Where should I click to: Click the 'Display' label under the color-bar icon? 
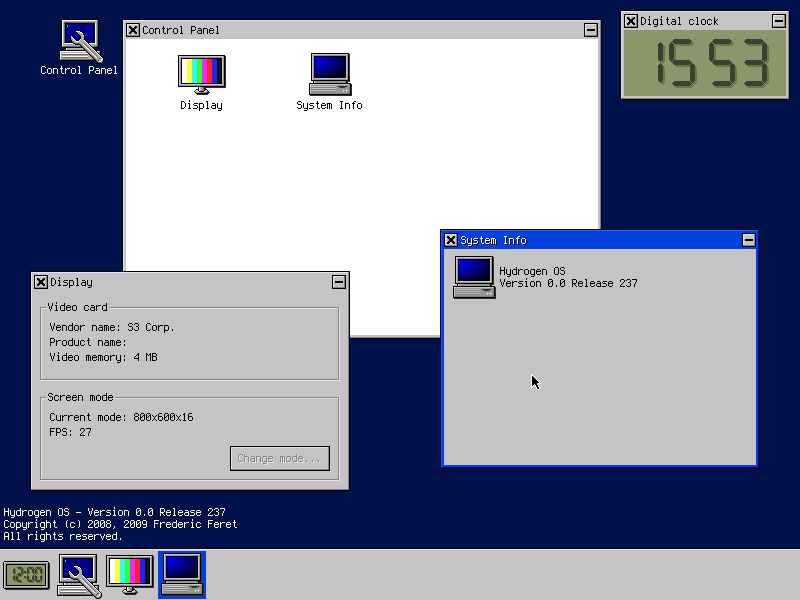coord(202,106)
